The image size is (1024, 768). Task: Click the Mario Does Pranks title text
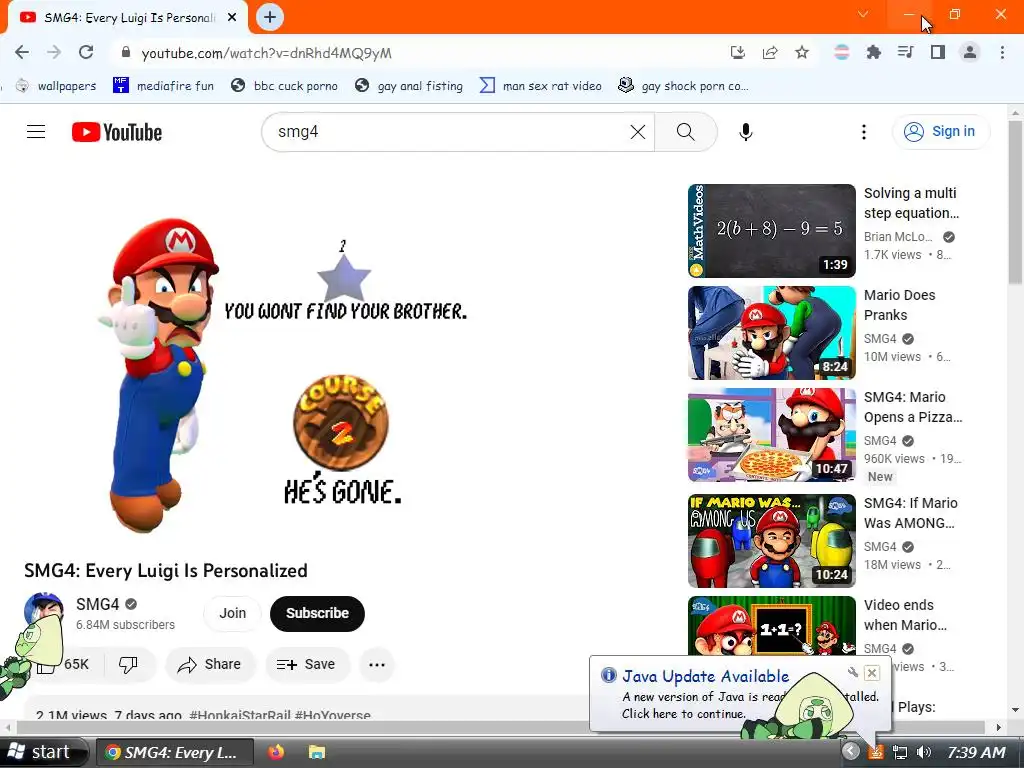pos(899,305)
